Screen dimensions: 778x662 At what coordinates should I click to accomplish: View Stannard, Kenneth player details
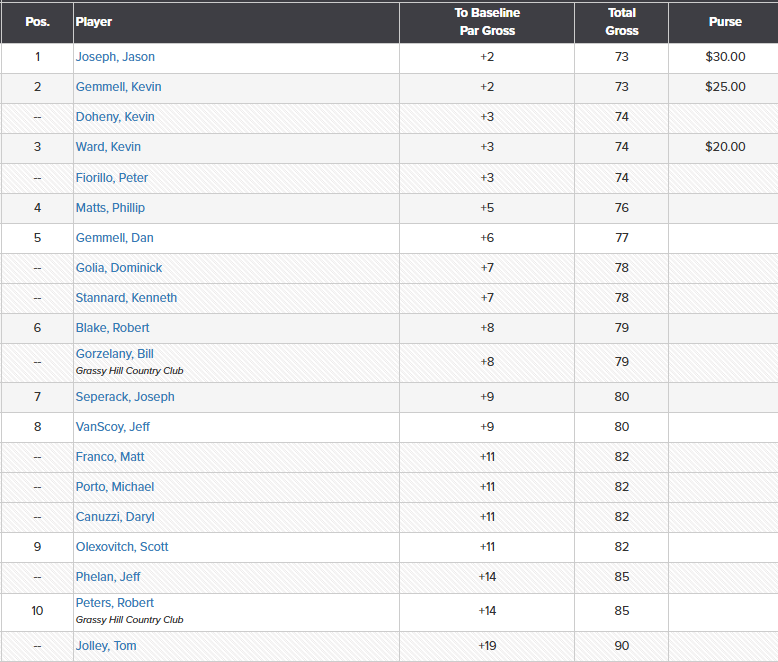point(126,298)
